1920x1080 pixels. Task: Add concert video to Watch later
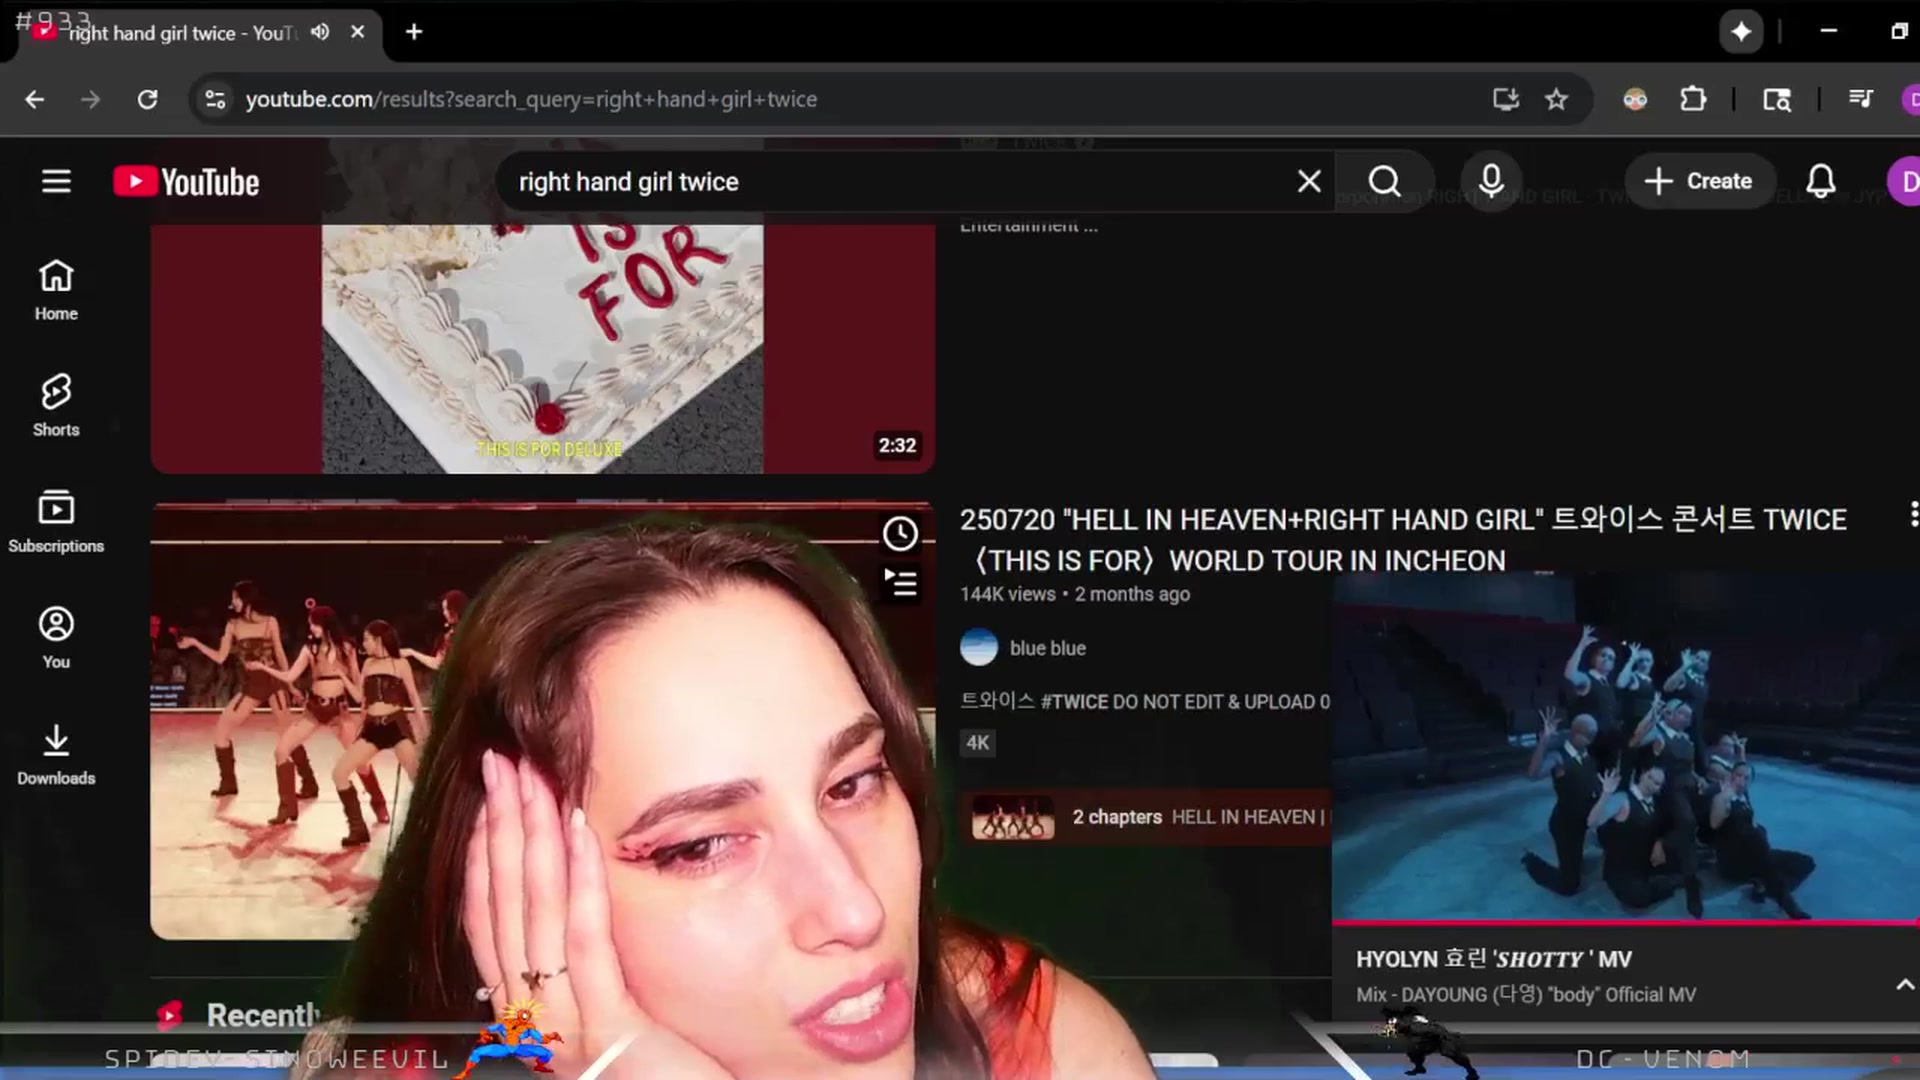point(900,534)
